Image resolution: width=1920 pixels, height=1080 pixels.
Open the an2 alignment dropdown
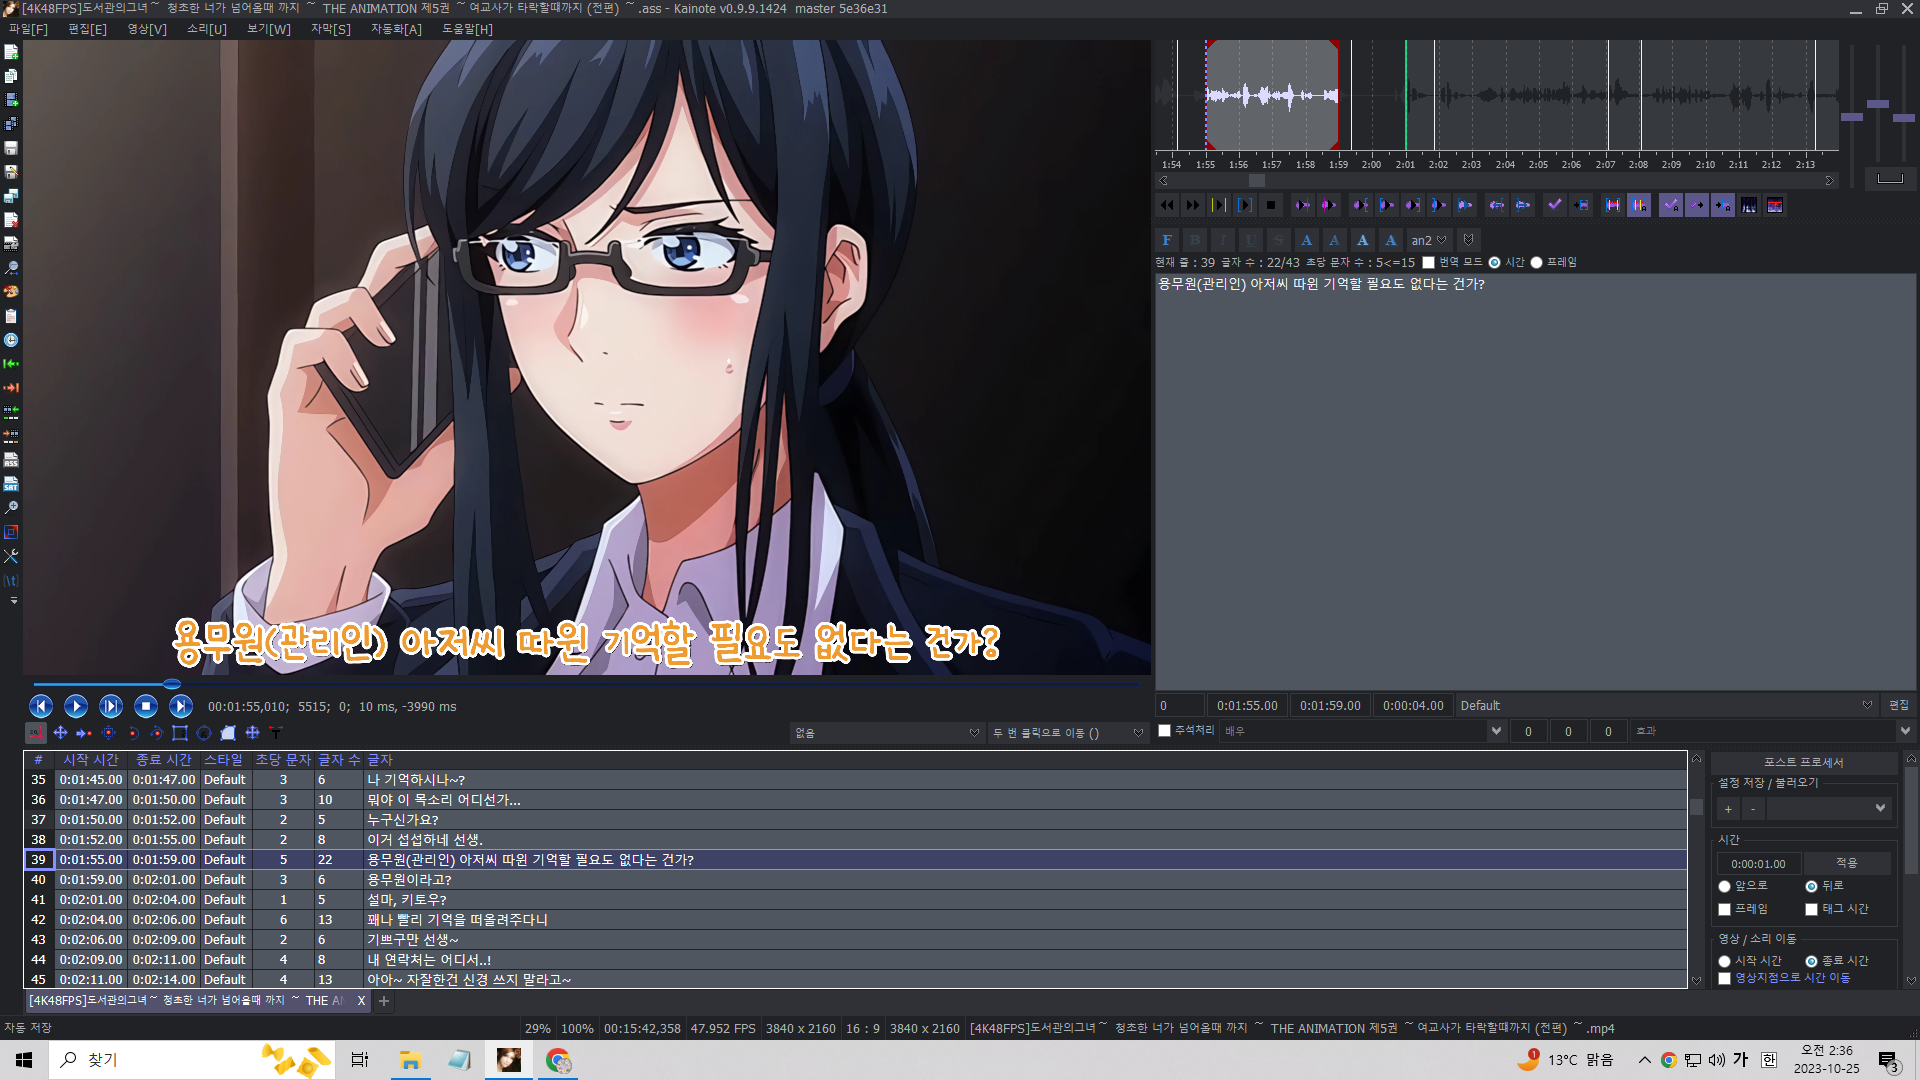click(x=1429, y=240)
